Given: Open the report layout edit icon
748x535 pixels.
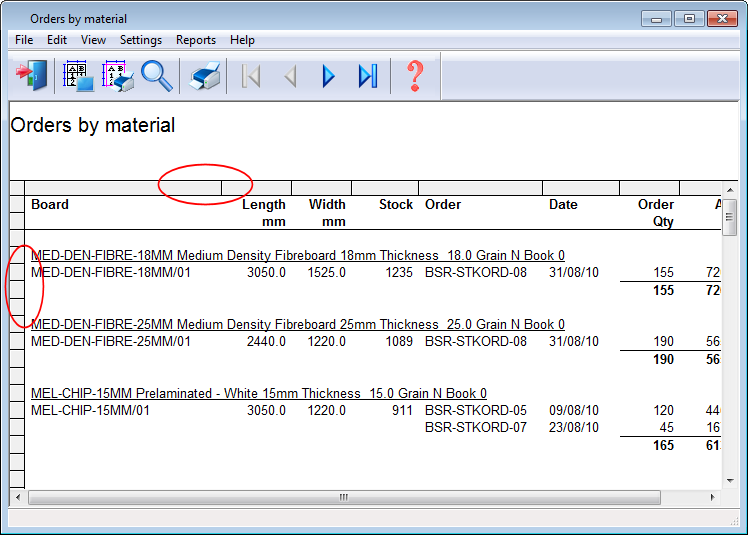Looking at the screenshot, I should (x=78, y=75).
